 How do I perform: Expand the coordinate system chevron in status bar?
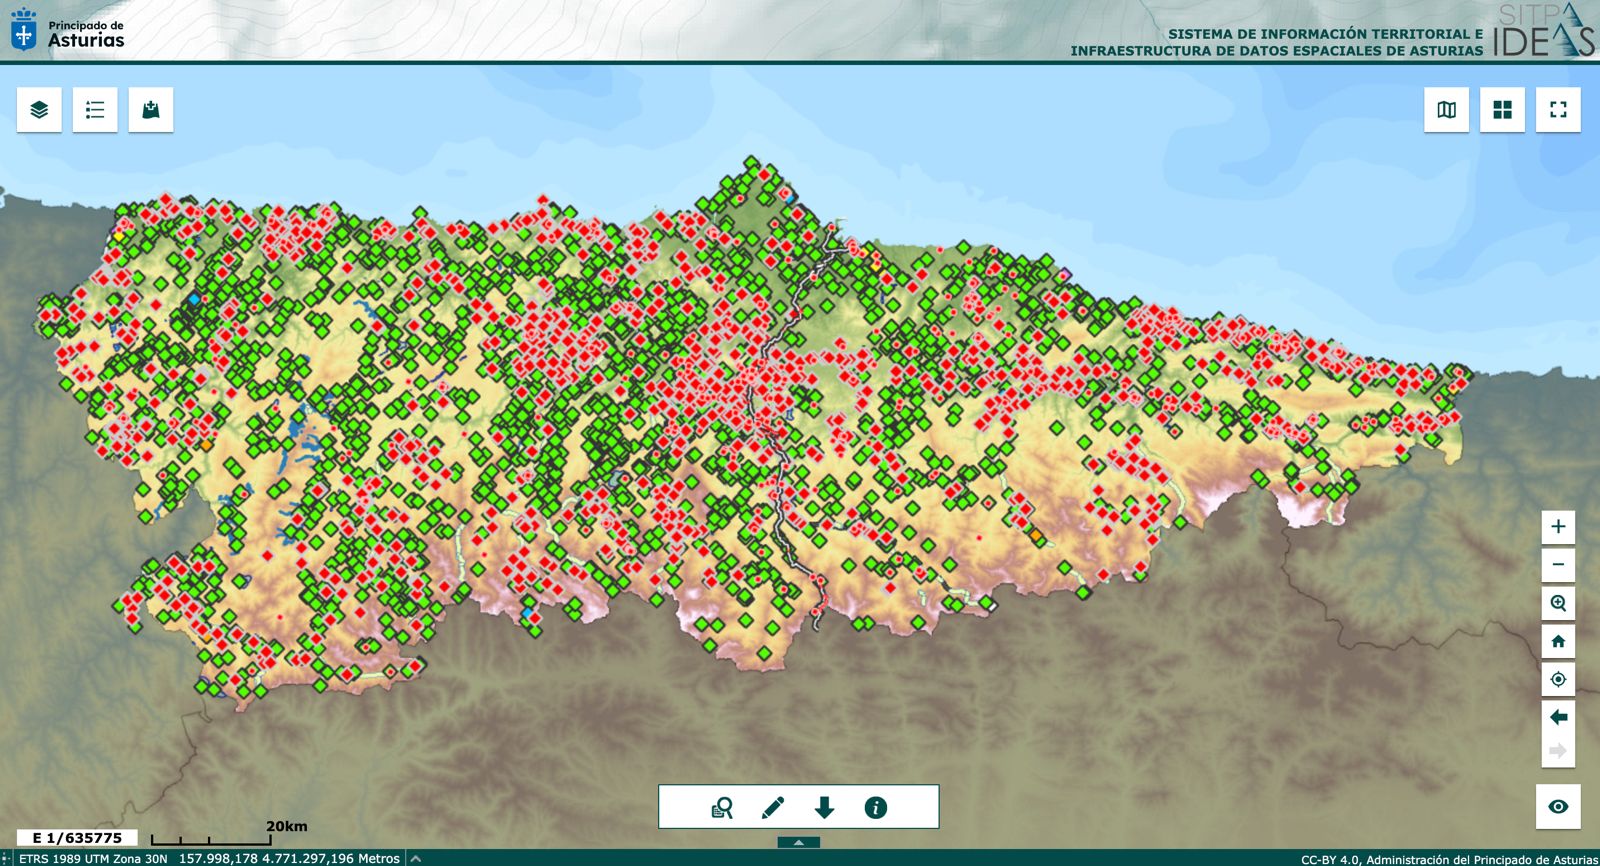point(416,858)
